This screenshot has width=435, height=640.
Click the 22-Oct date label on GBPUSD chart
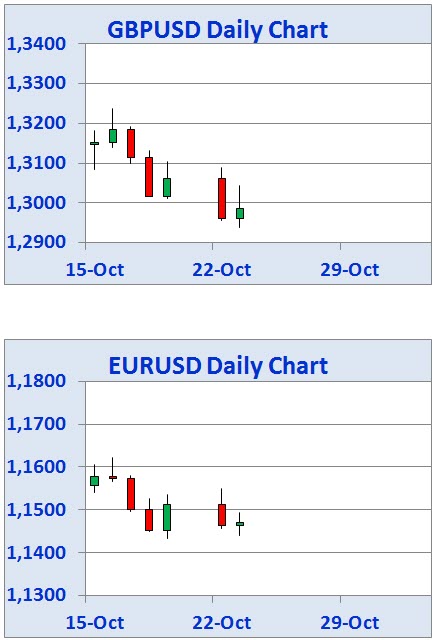click(x=222, y=270)
